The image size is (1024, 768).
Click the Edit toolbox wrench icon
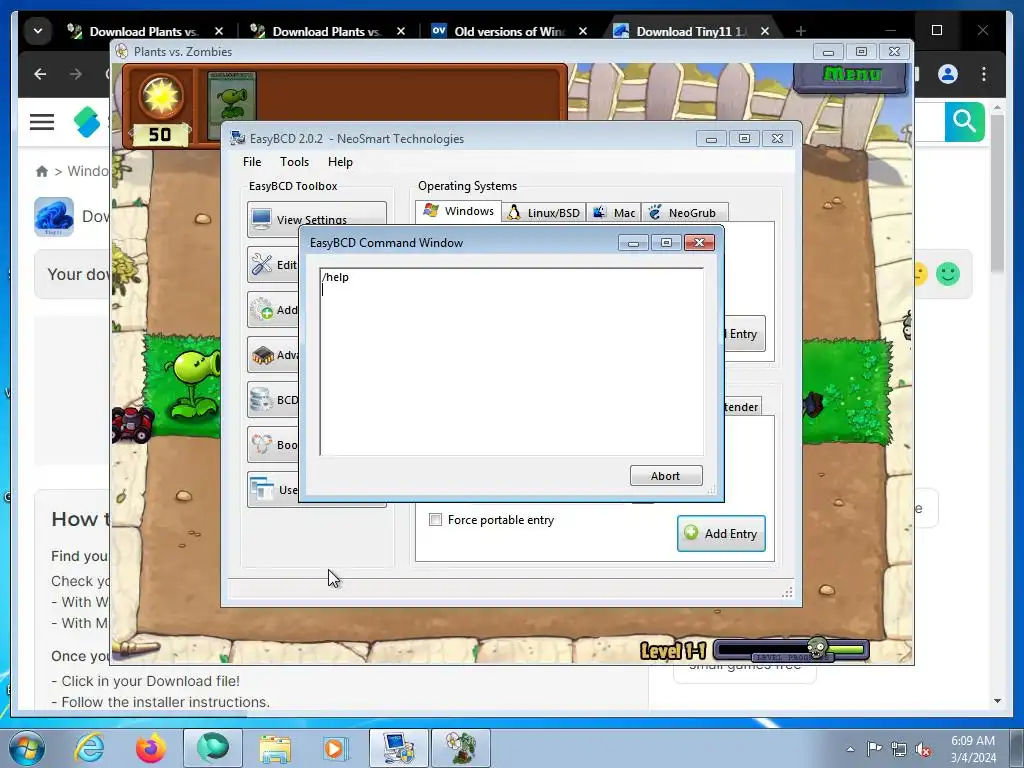(x=261, y=264)
